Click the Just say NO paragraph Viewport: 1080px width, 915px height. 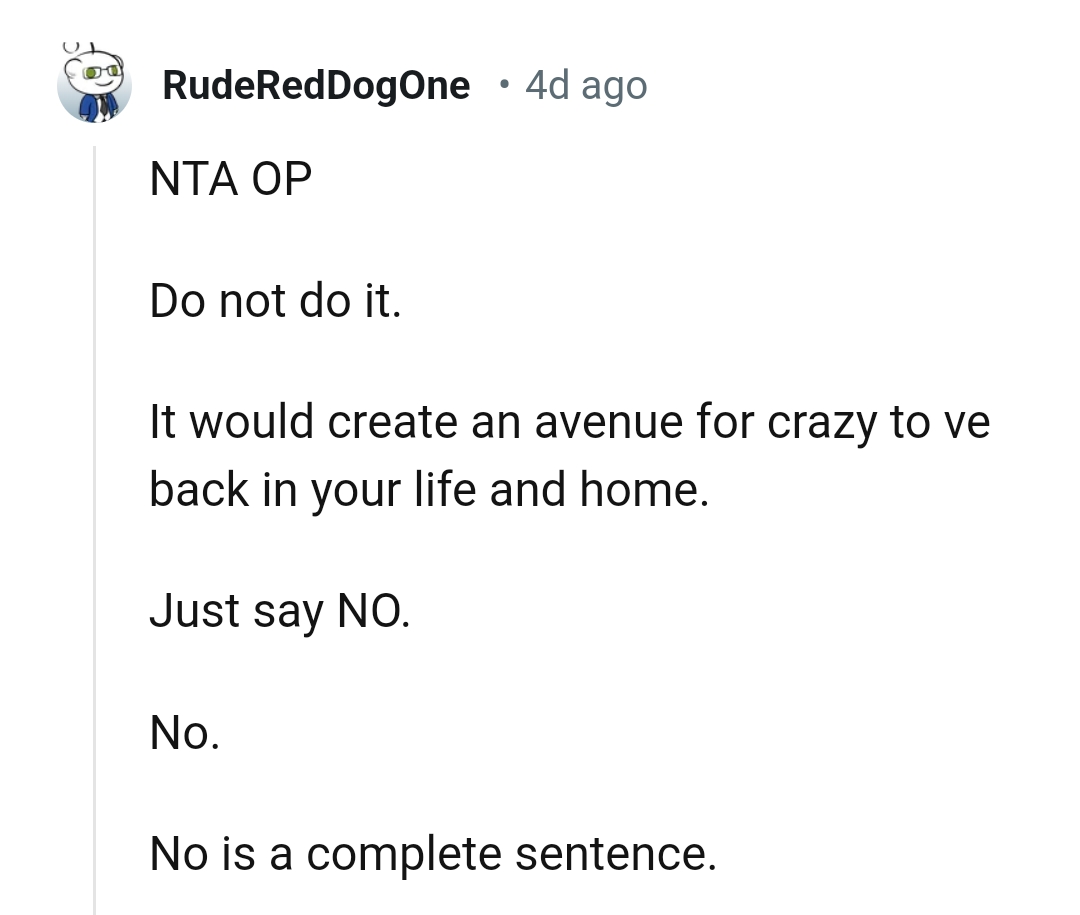[x=280, y=610]
